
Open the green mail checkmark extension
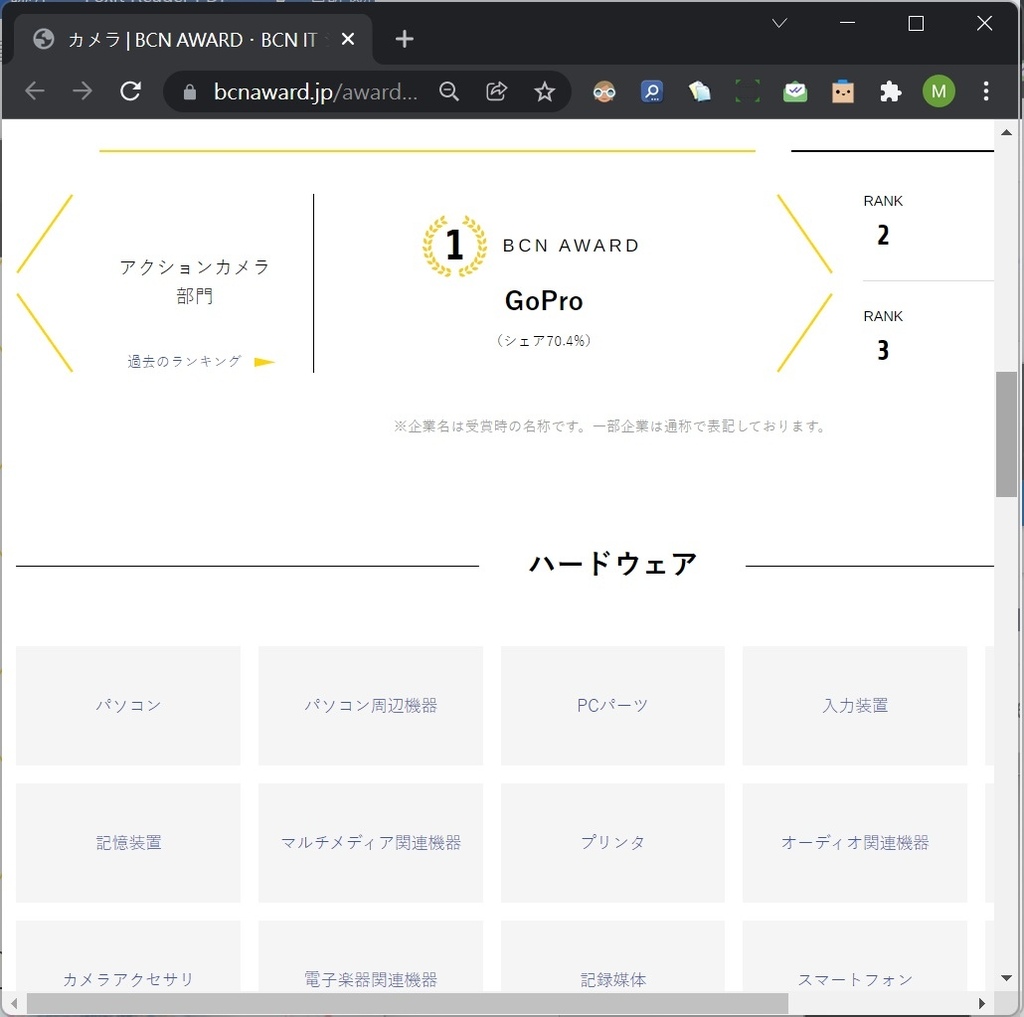pos(795,91)
